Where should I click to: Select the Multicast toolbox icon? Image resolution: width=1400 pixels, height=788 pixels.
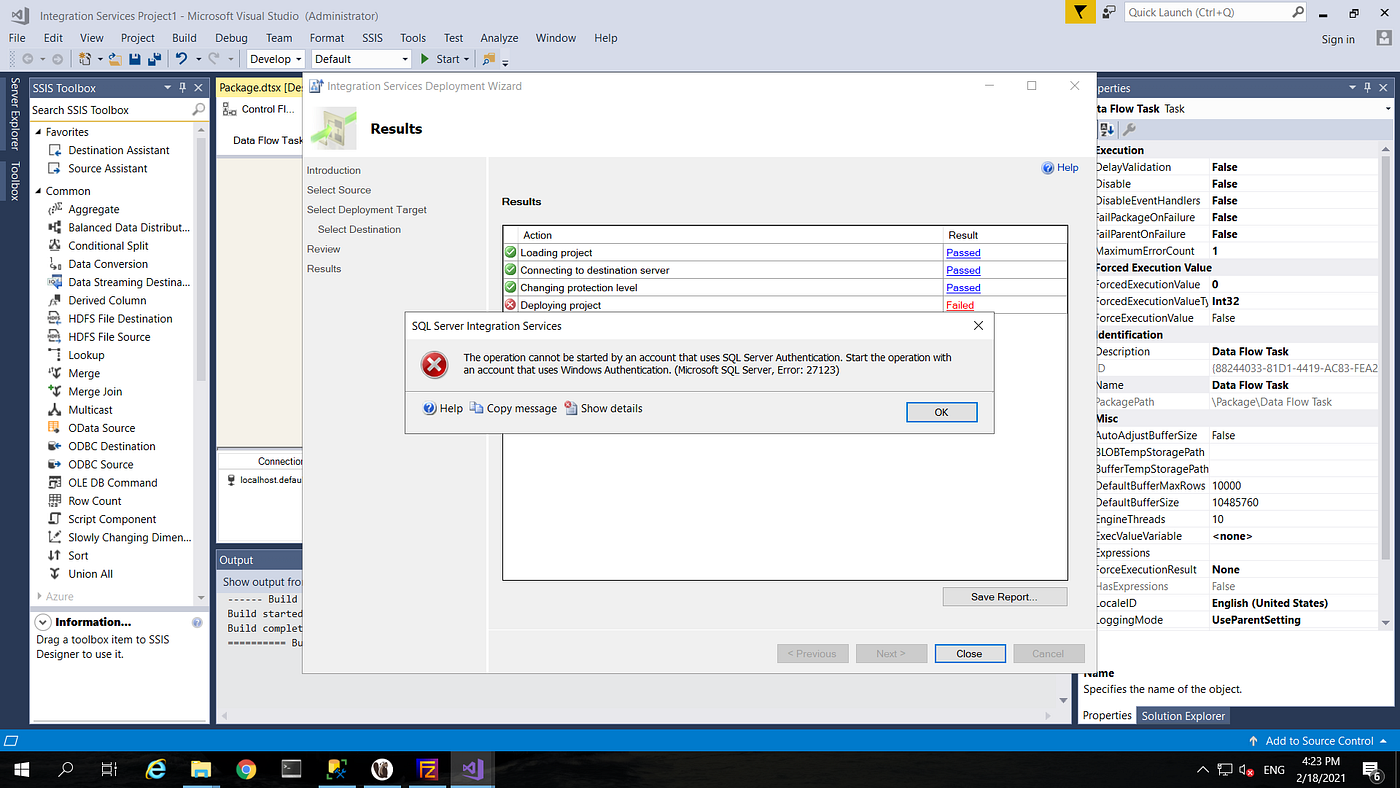[x=55, y=410]
